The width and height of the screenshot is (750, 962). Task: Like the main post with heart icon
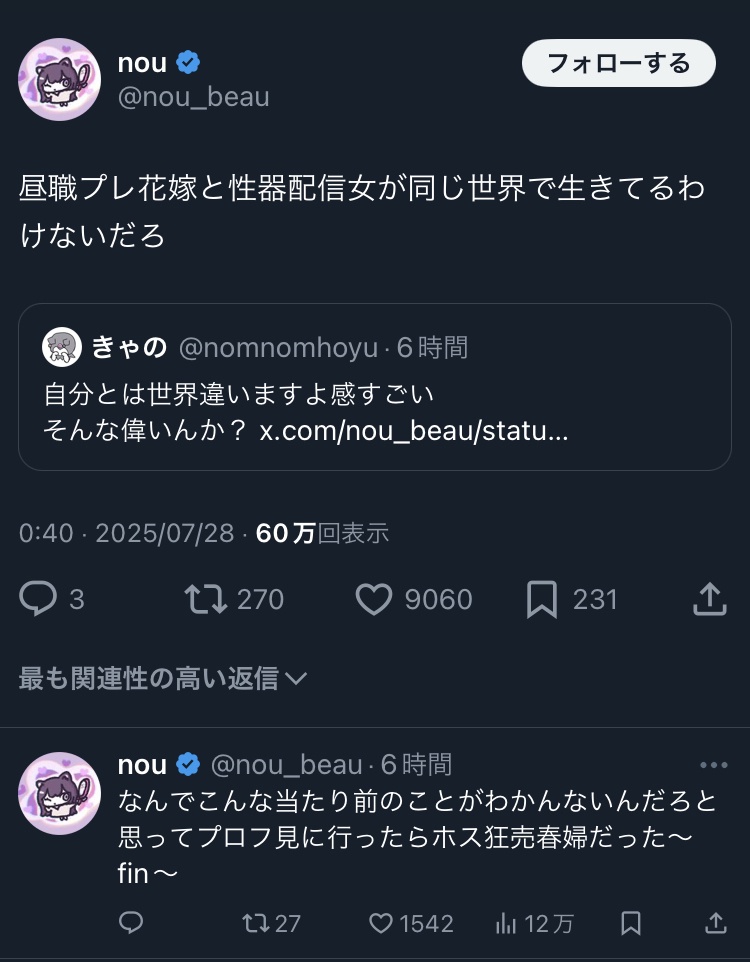374,599
